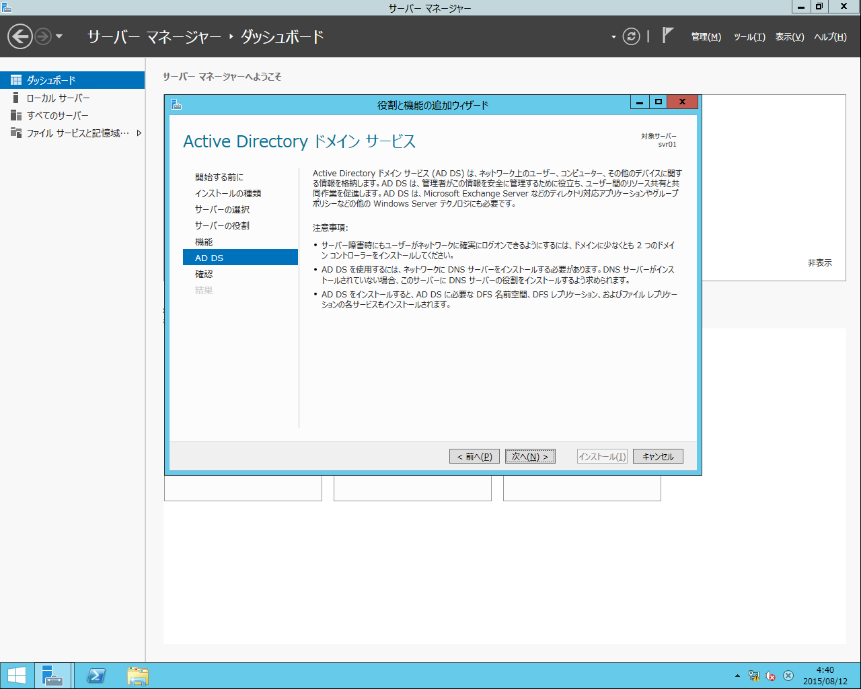Click the Server Manager taskbar icon
This screenshot has height=689, width=861.
tap(53, 676)
